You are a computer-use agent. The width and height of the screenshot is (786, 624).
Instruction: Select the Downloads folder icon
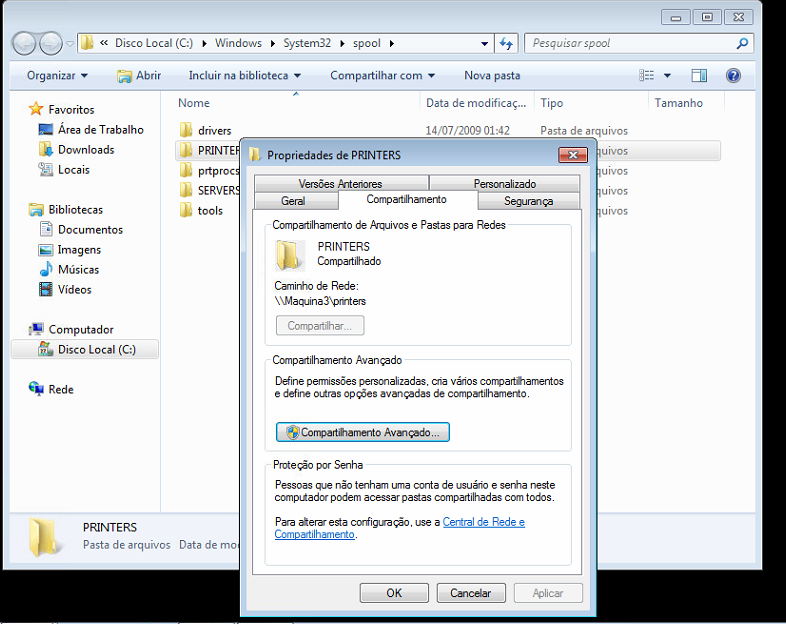point(46,149)
